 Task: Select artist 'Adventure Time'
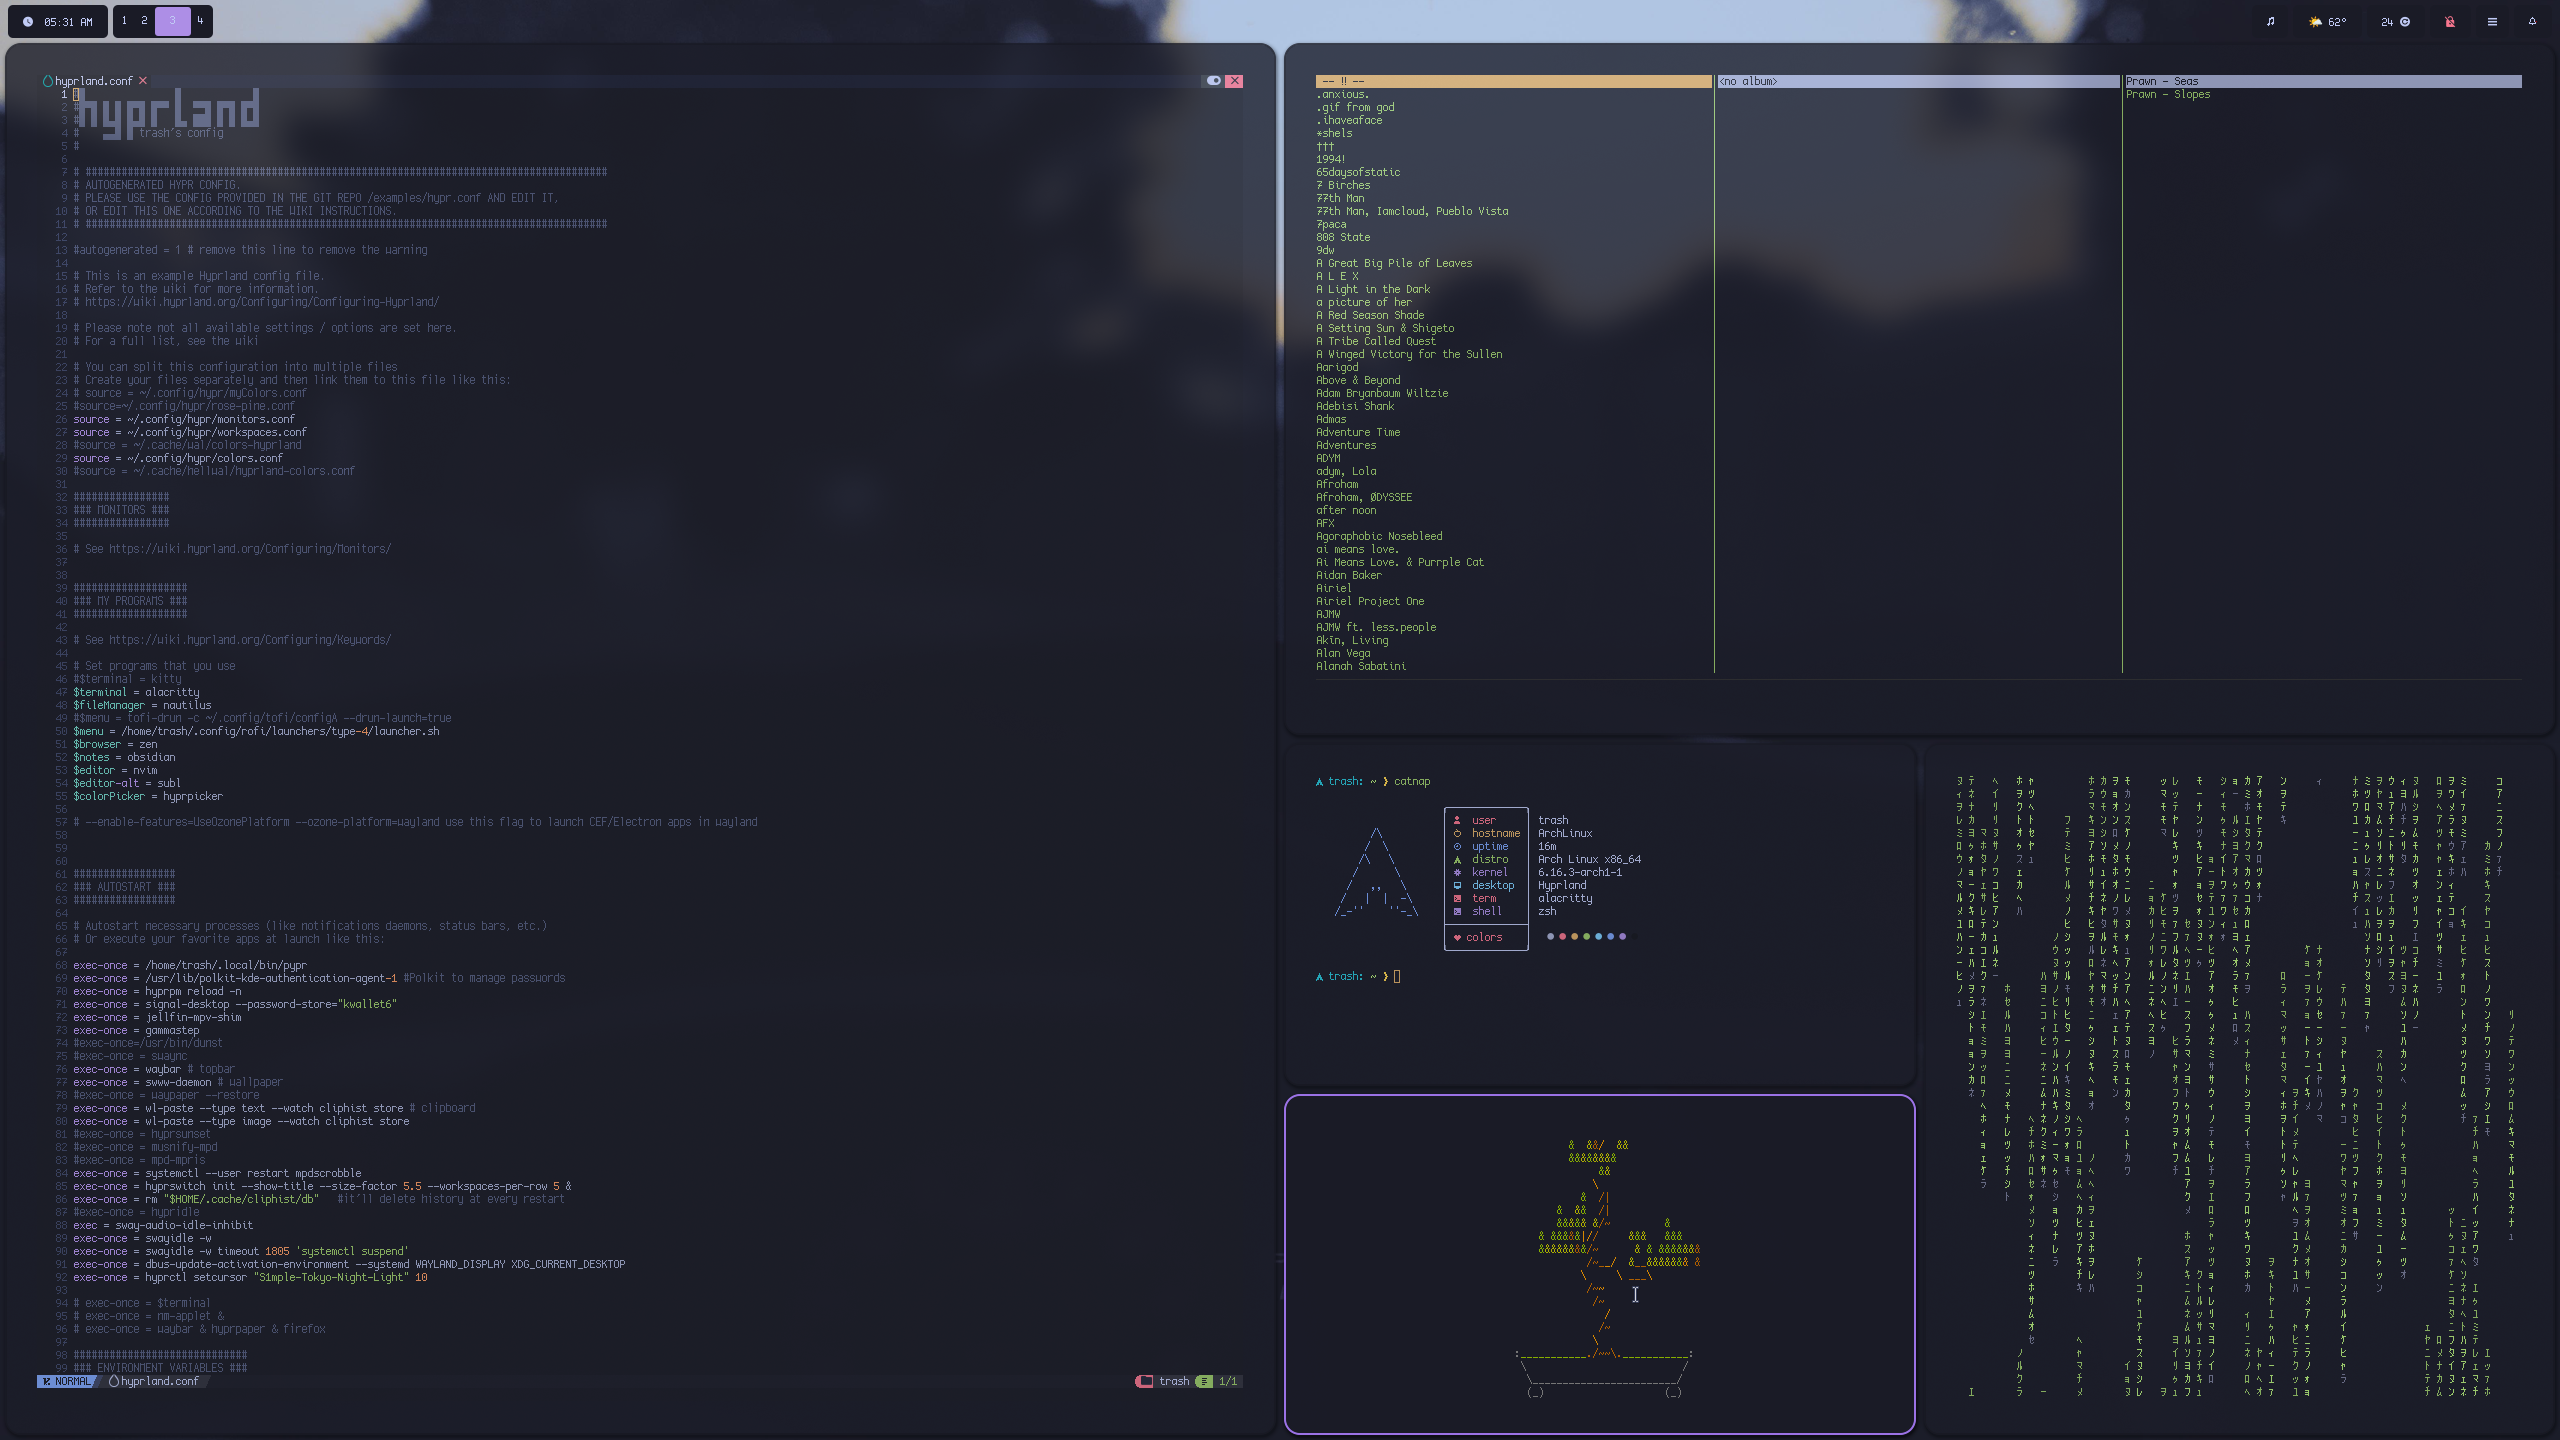click(1358, 432)
